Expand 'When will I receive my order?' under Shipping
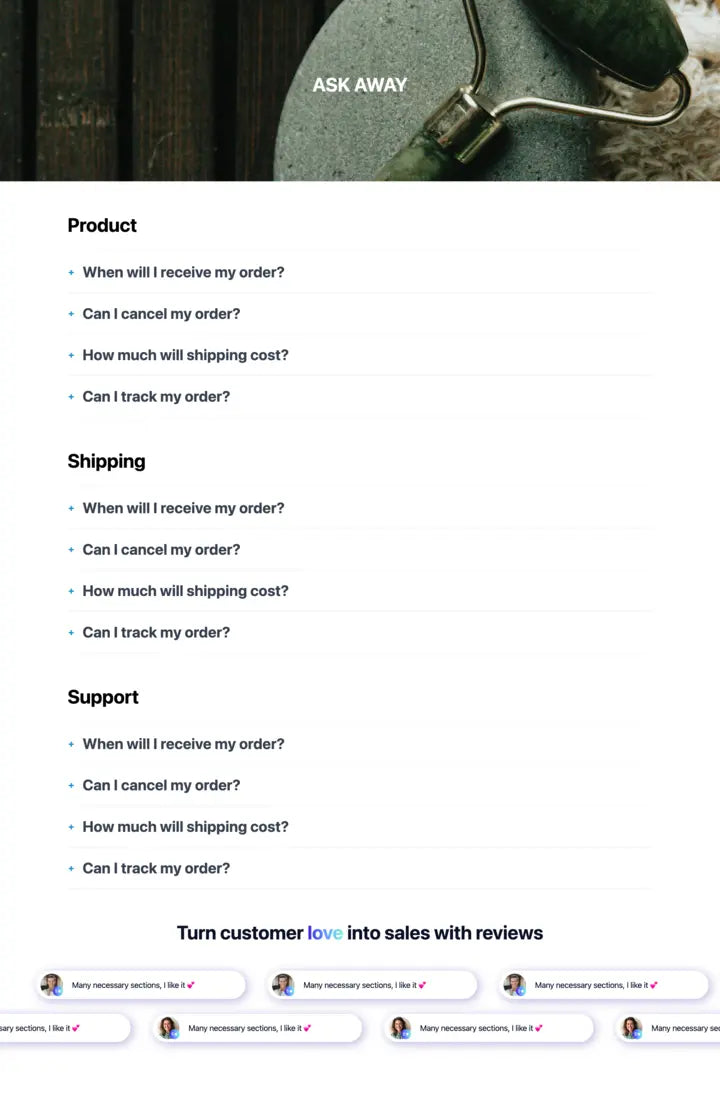Image resolution: width=720 pixels, height=1117 pixels. [x=183, y=508]
